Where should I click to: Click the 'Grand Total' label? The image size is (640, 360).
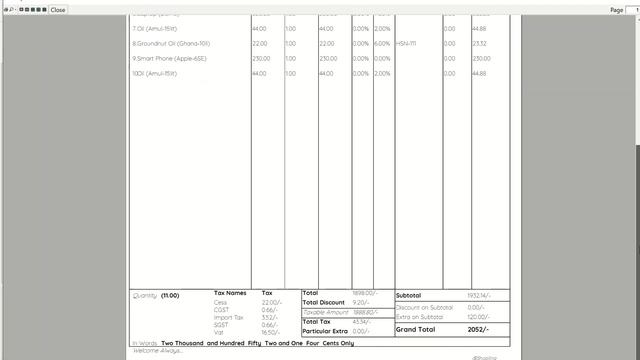(x=416, y=329)
